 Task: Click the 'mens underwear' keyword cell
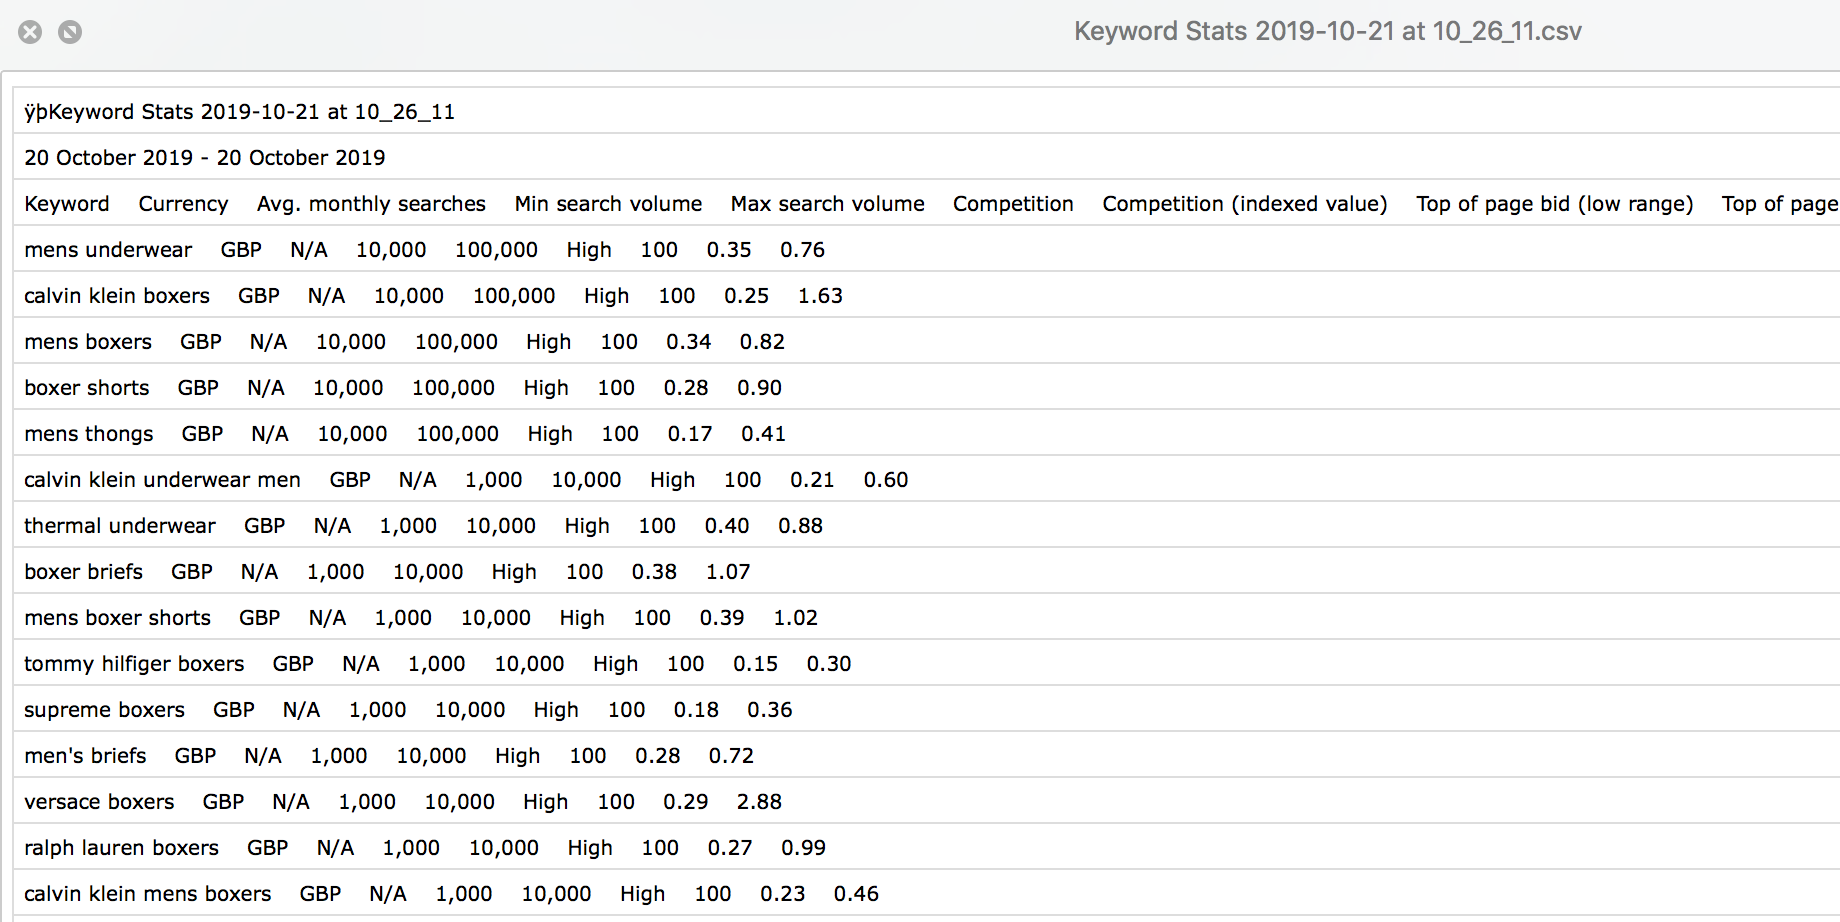point(108,250)
